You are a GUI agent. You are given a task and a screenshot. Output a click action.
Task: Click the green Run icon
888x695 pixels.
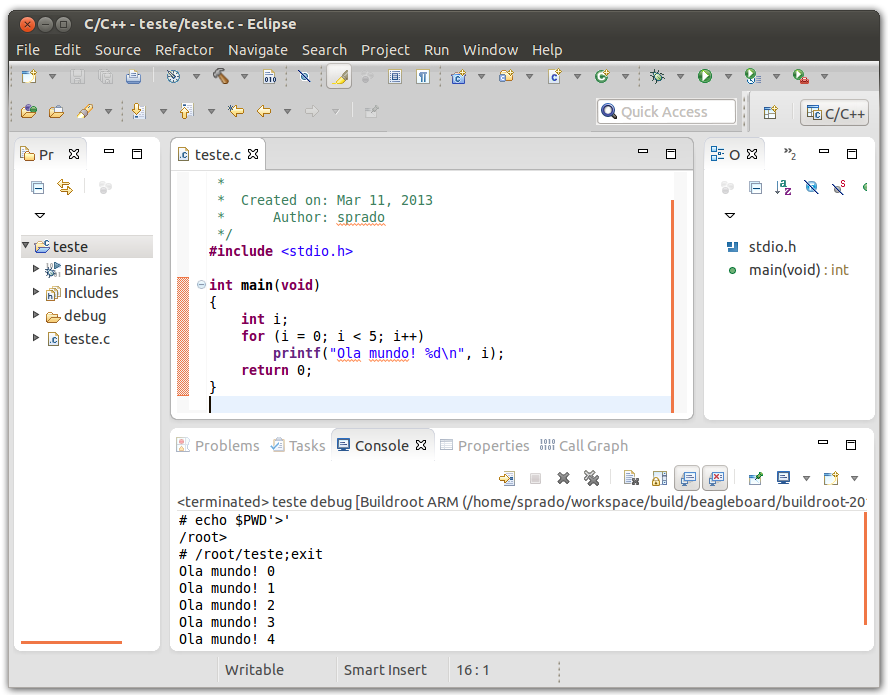point(705,76)
